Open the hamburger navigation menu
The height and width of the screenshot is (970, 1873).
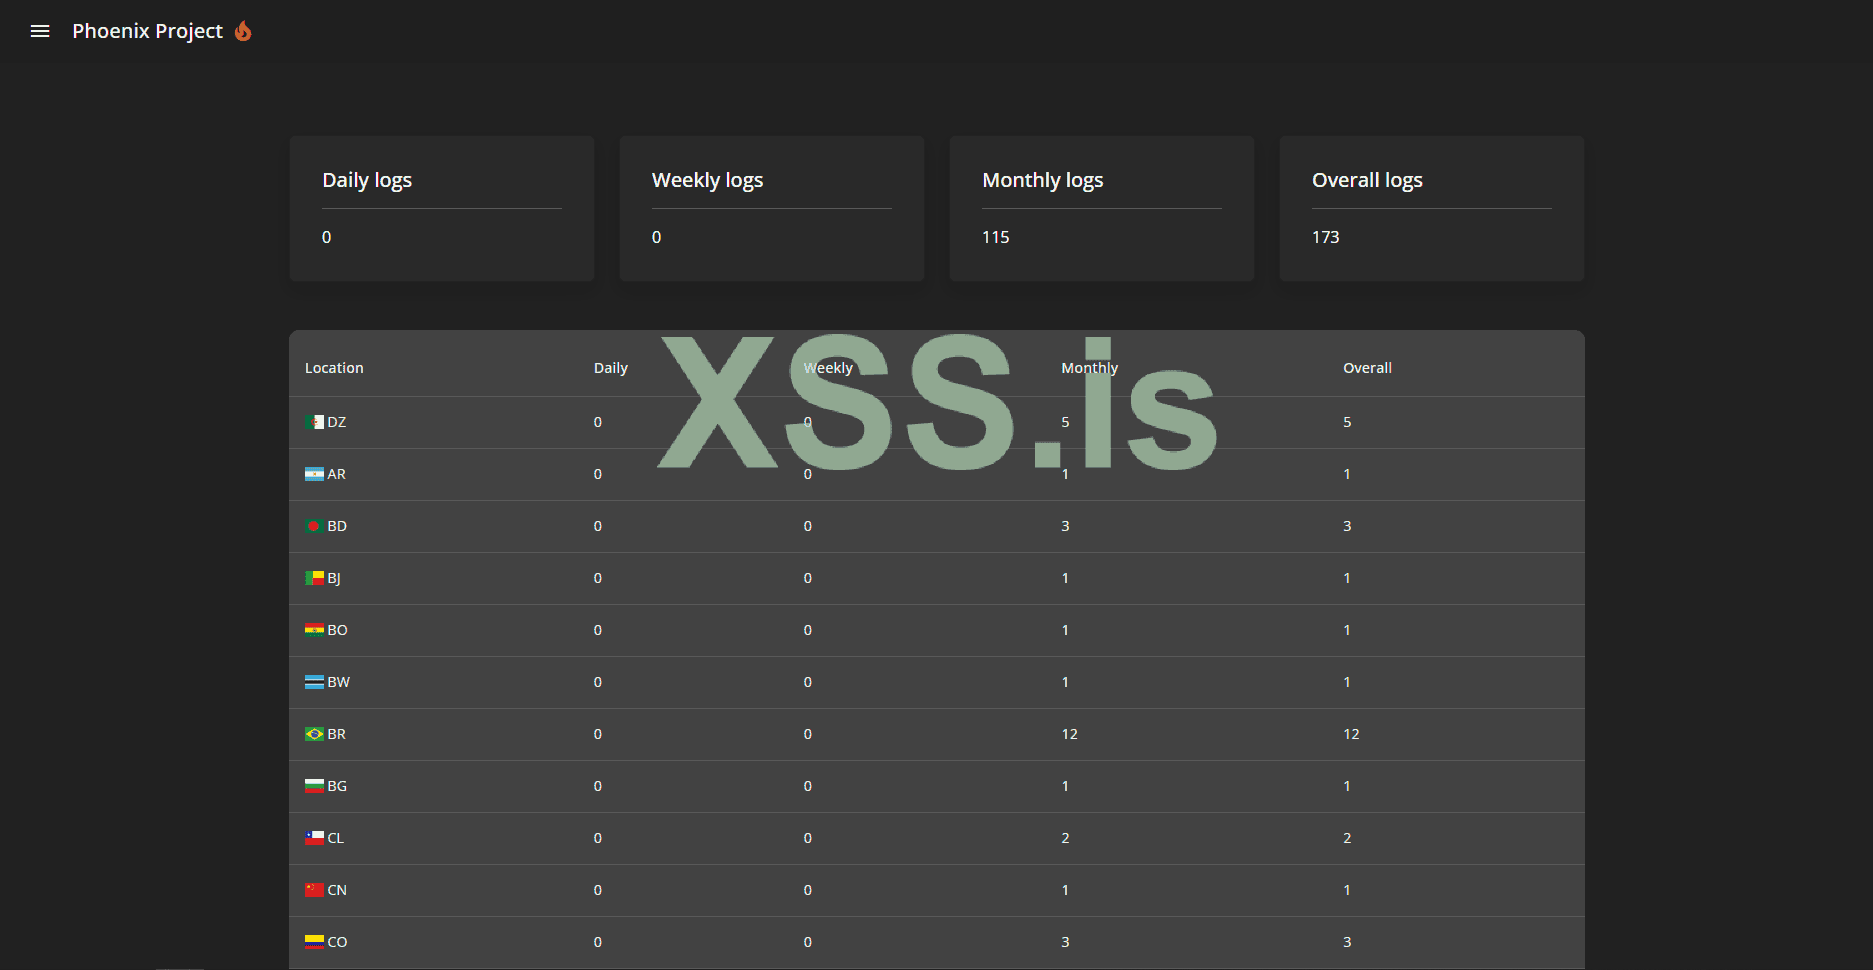point(40,31)
